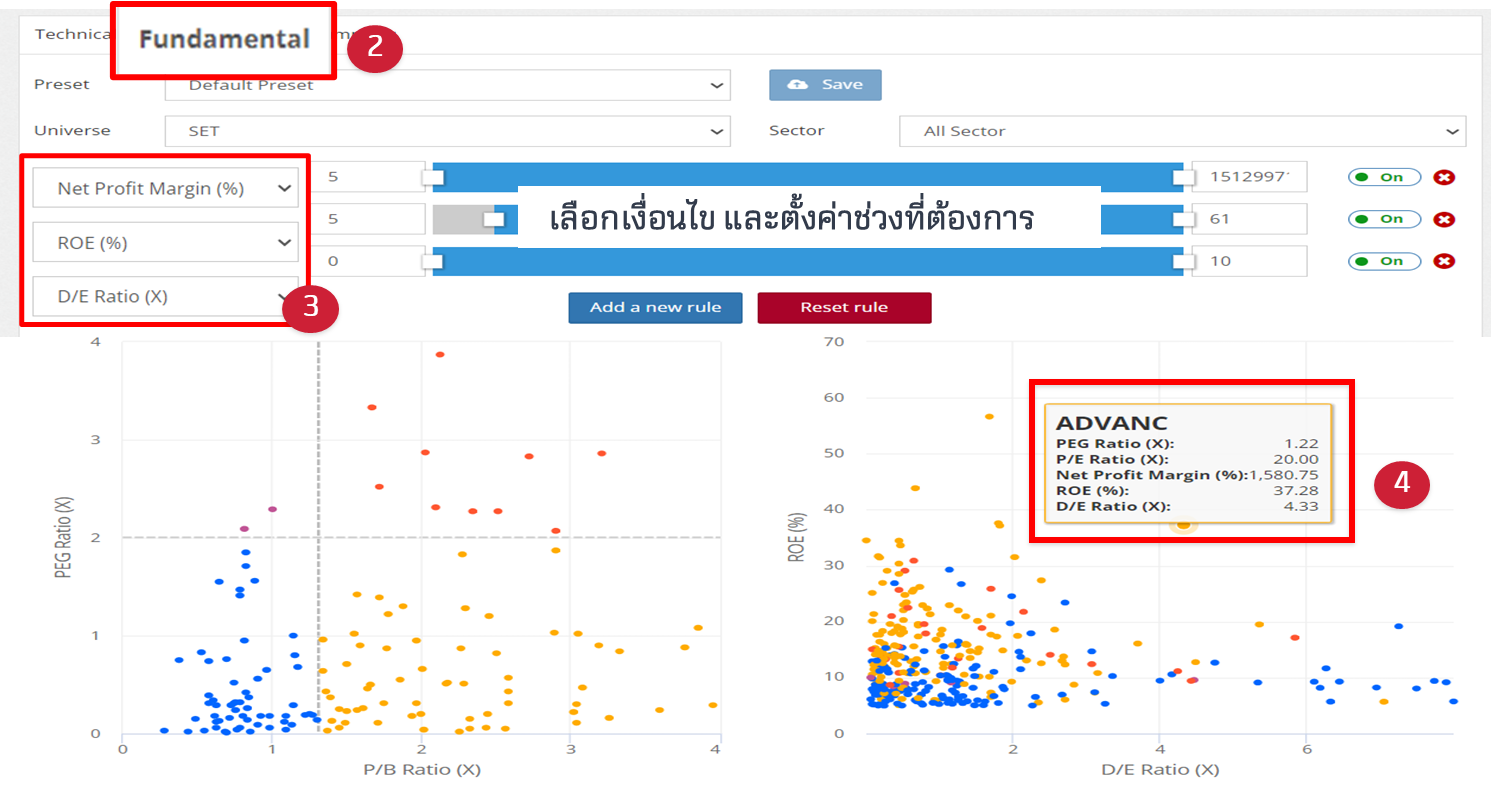Click the D/E Ratio maximum value field
The height and width of the screenshot is (799, 1491).
point(1248,261)
